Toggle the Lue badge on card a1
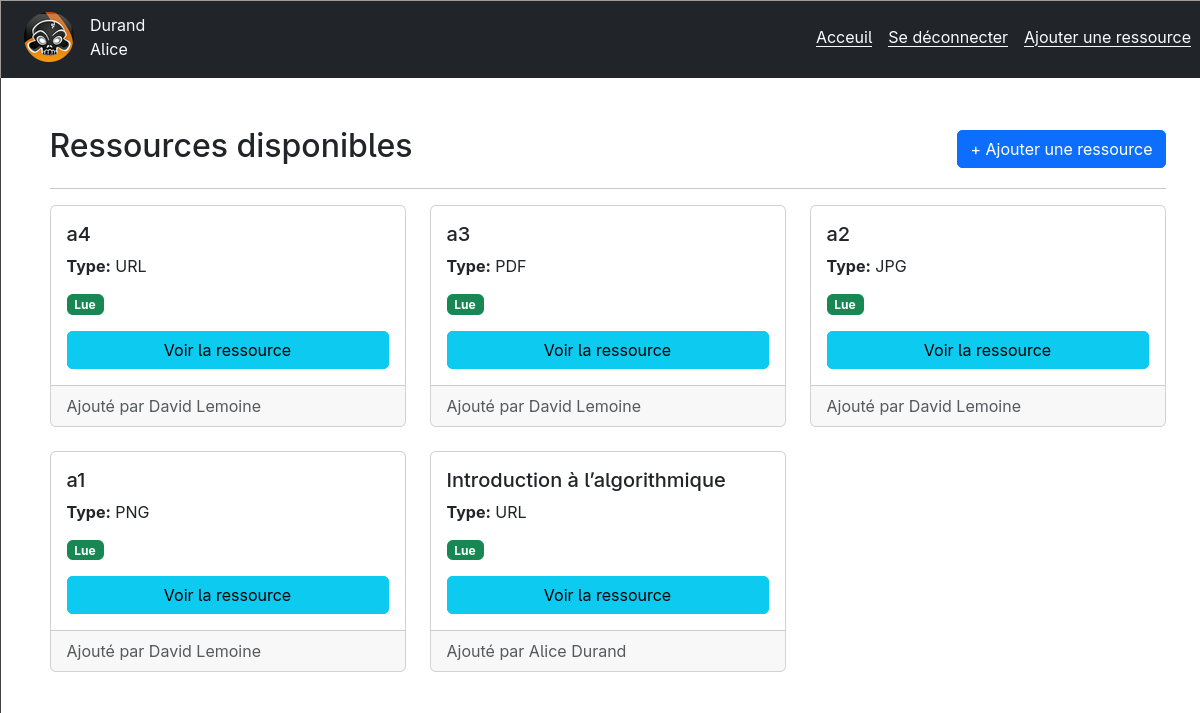Viewport: 1200px width, 713px height. point(85,549)
